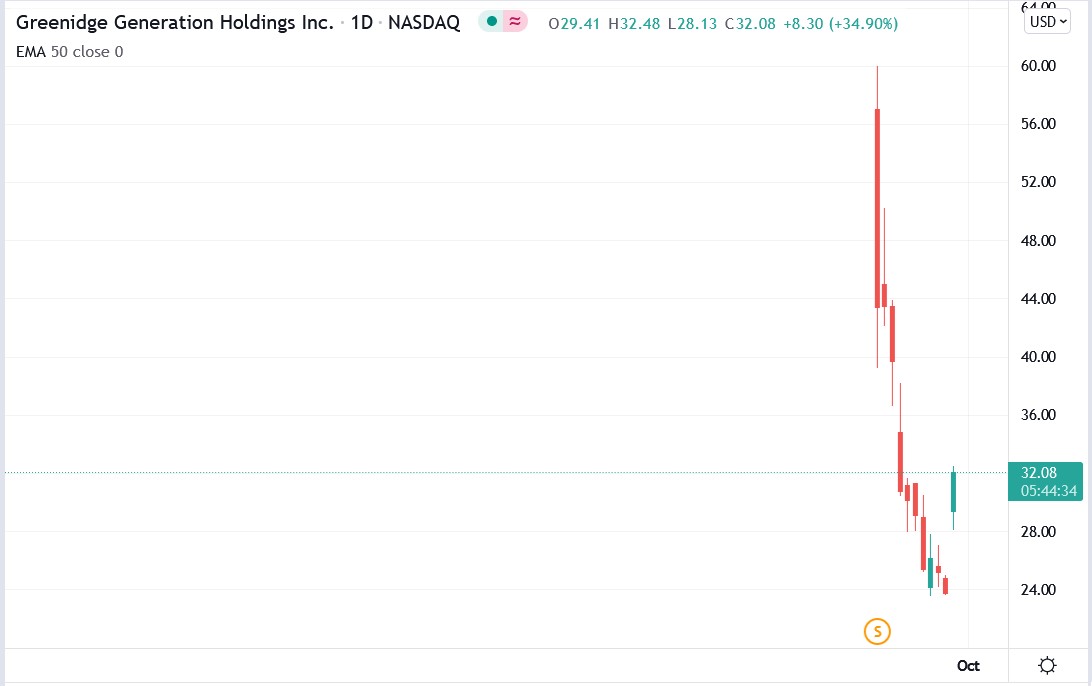Click the green market status dot icon
This screenshot has height=686, width=1092.
click(492, 22)
